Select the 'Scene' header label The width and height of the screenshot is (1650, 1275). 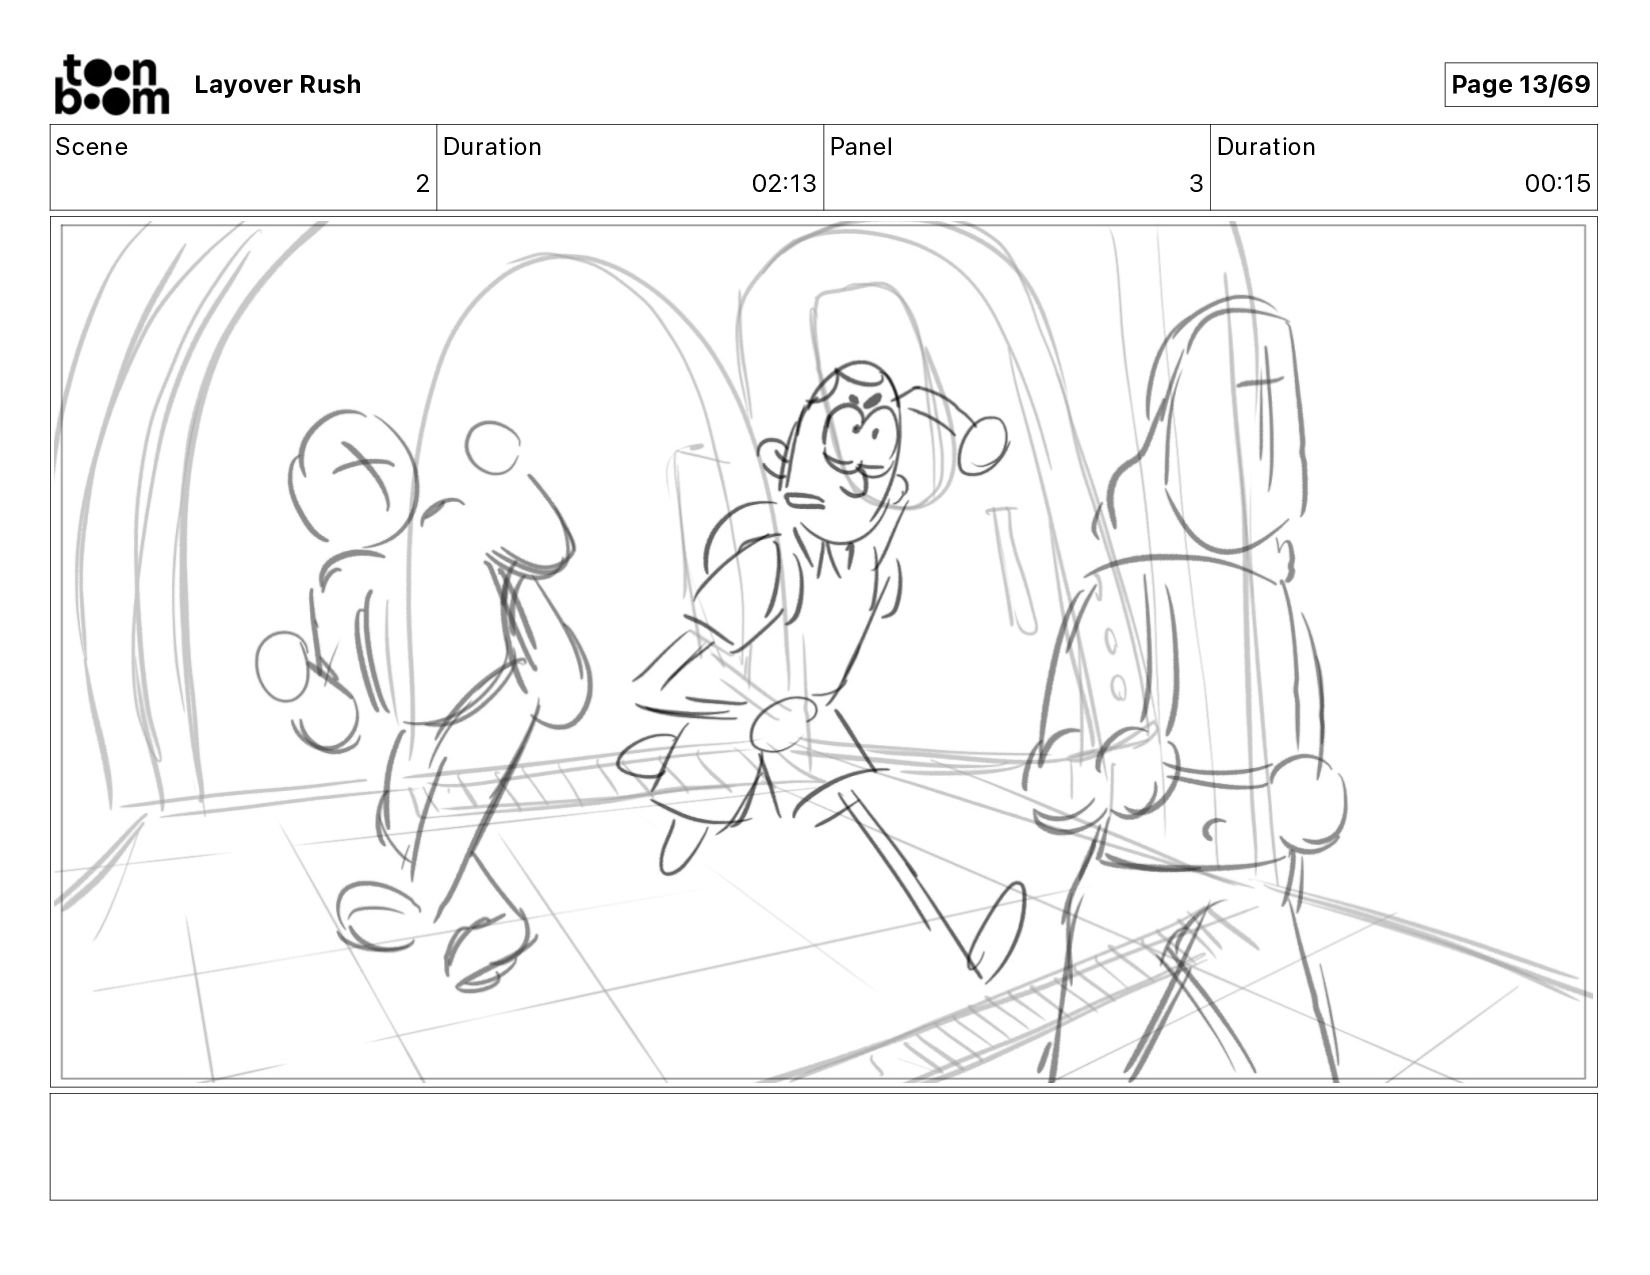pyautogui.click(x=92, y=147)
